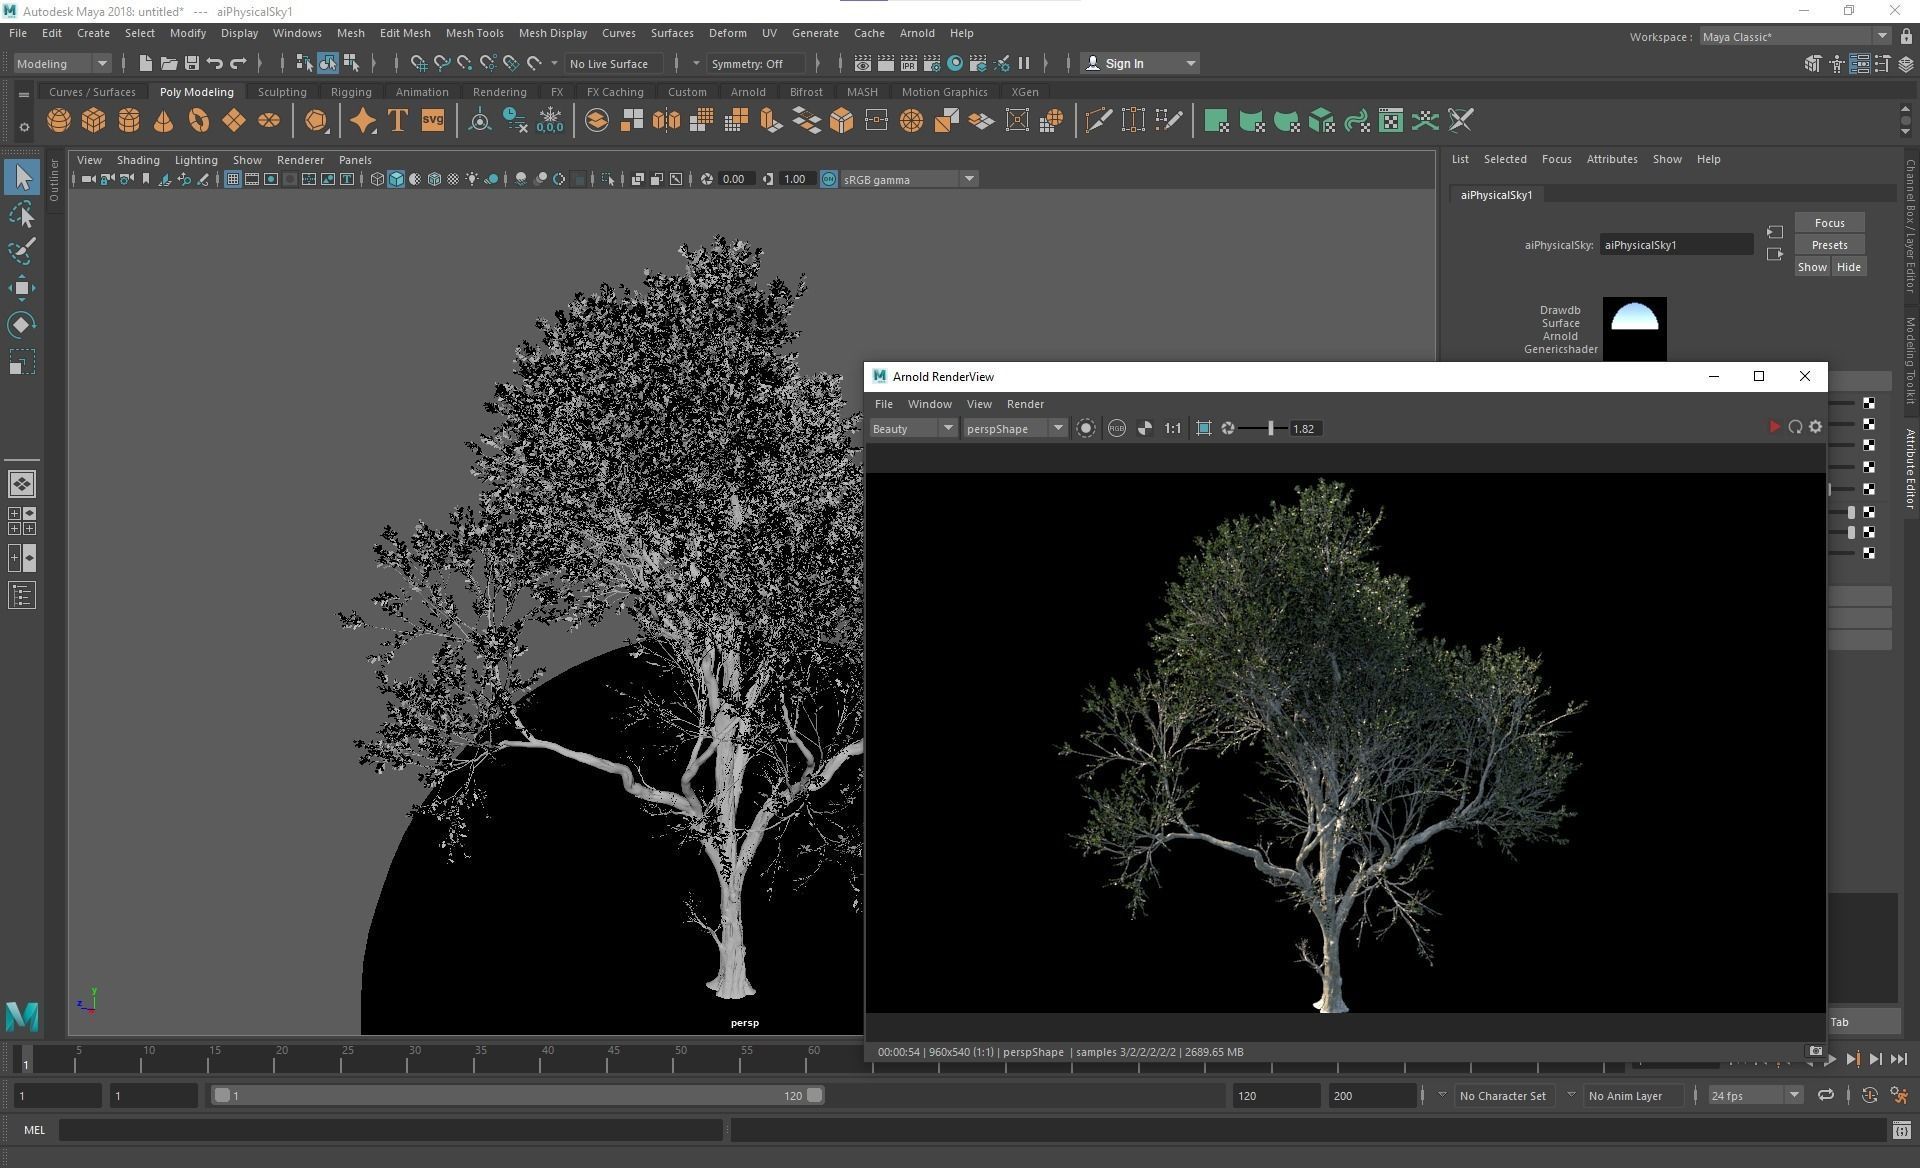
Task: Open the Beauty AOV dropdown
Action: (913, 428)
